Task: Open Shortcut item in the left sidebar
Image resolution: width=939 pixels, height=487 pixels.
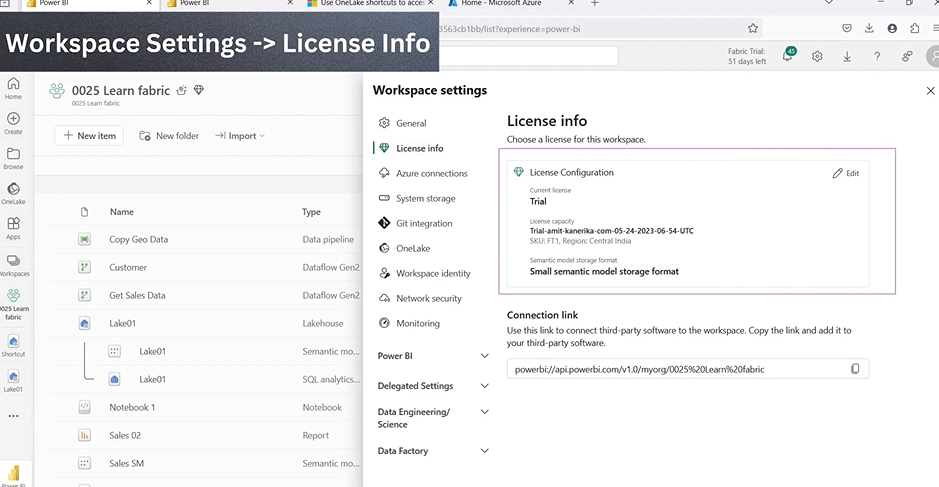Action: [x=13, y=346]
